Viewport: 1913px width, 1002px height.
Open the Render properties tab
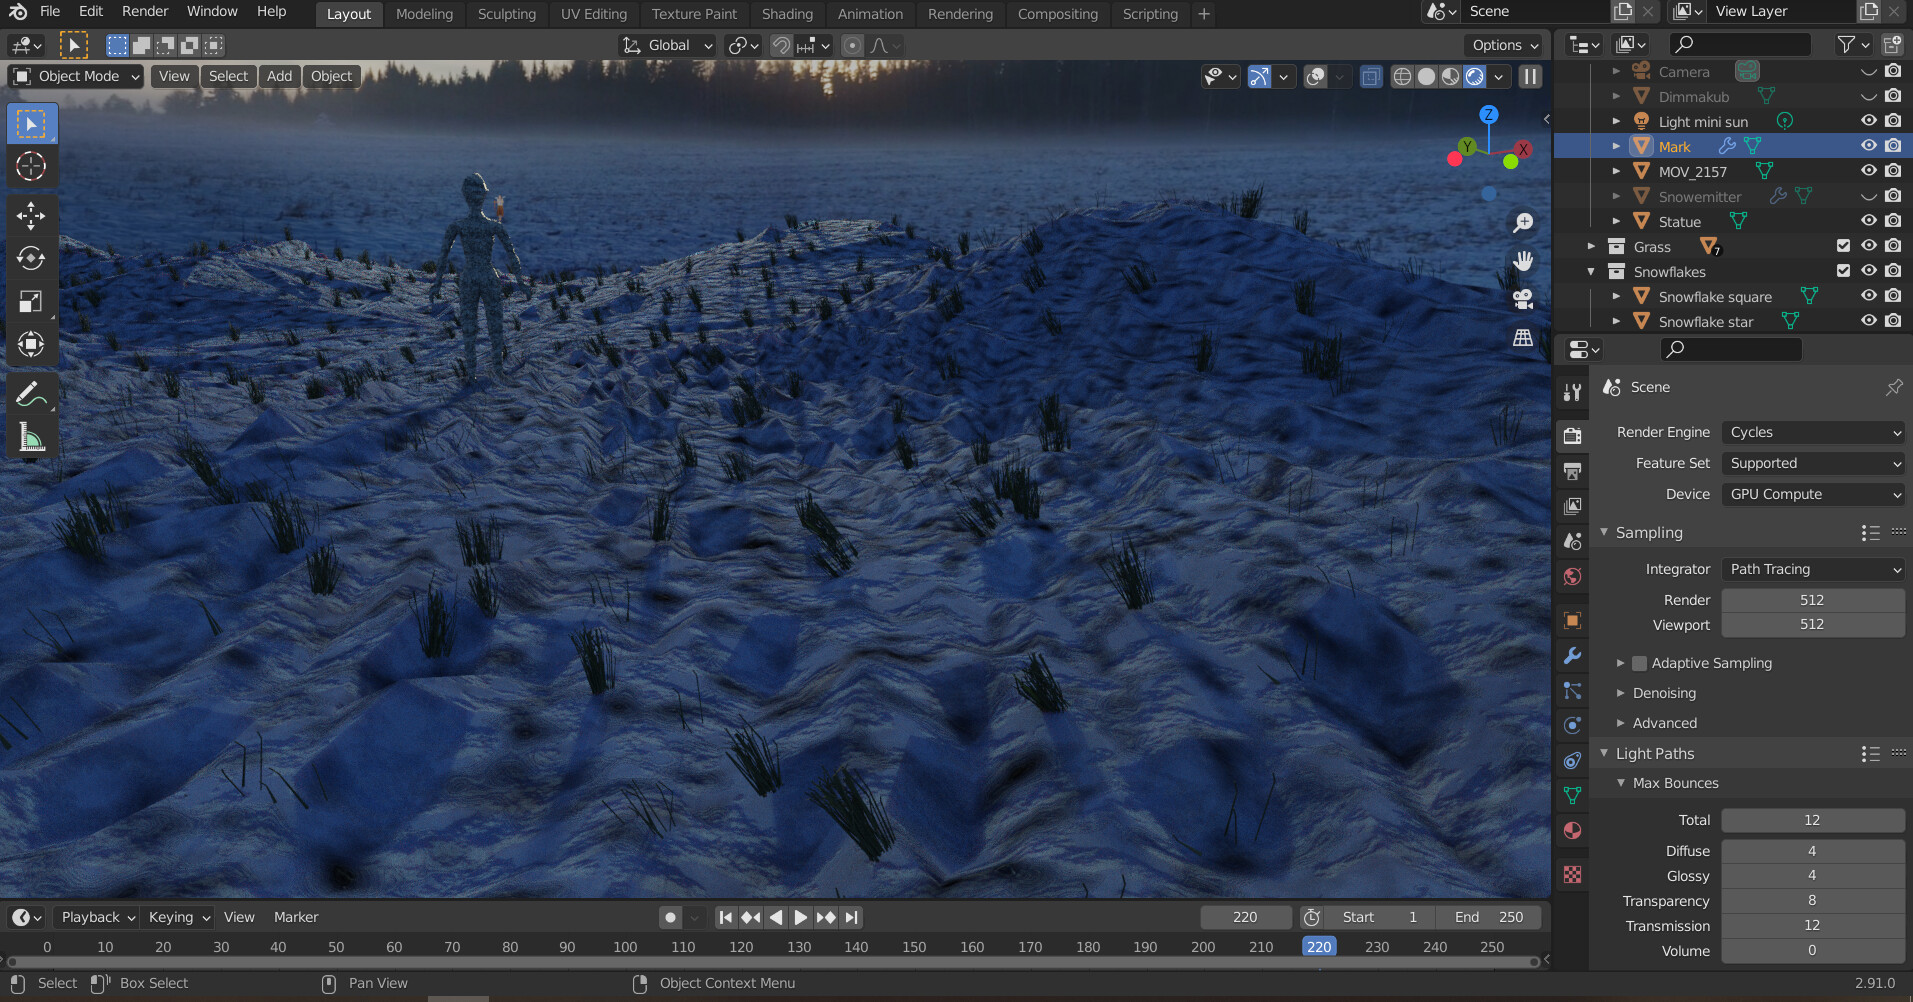1573,436
